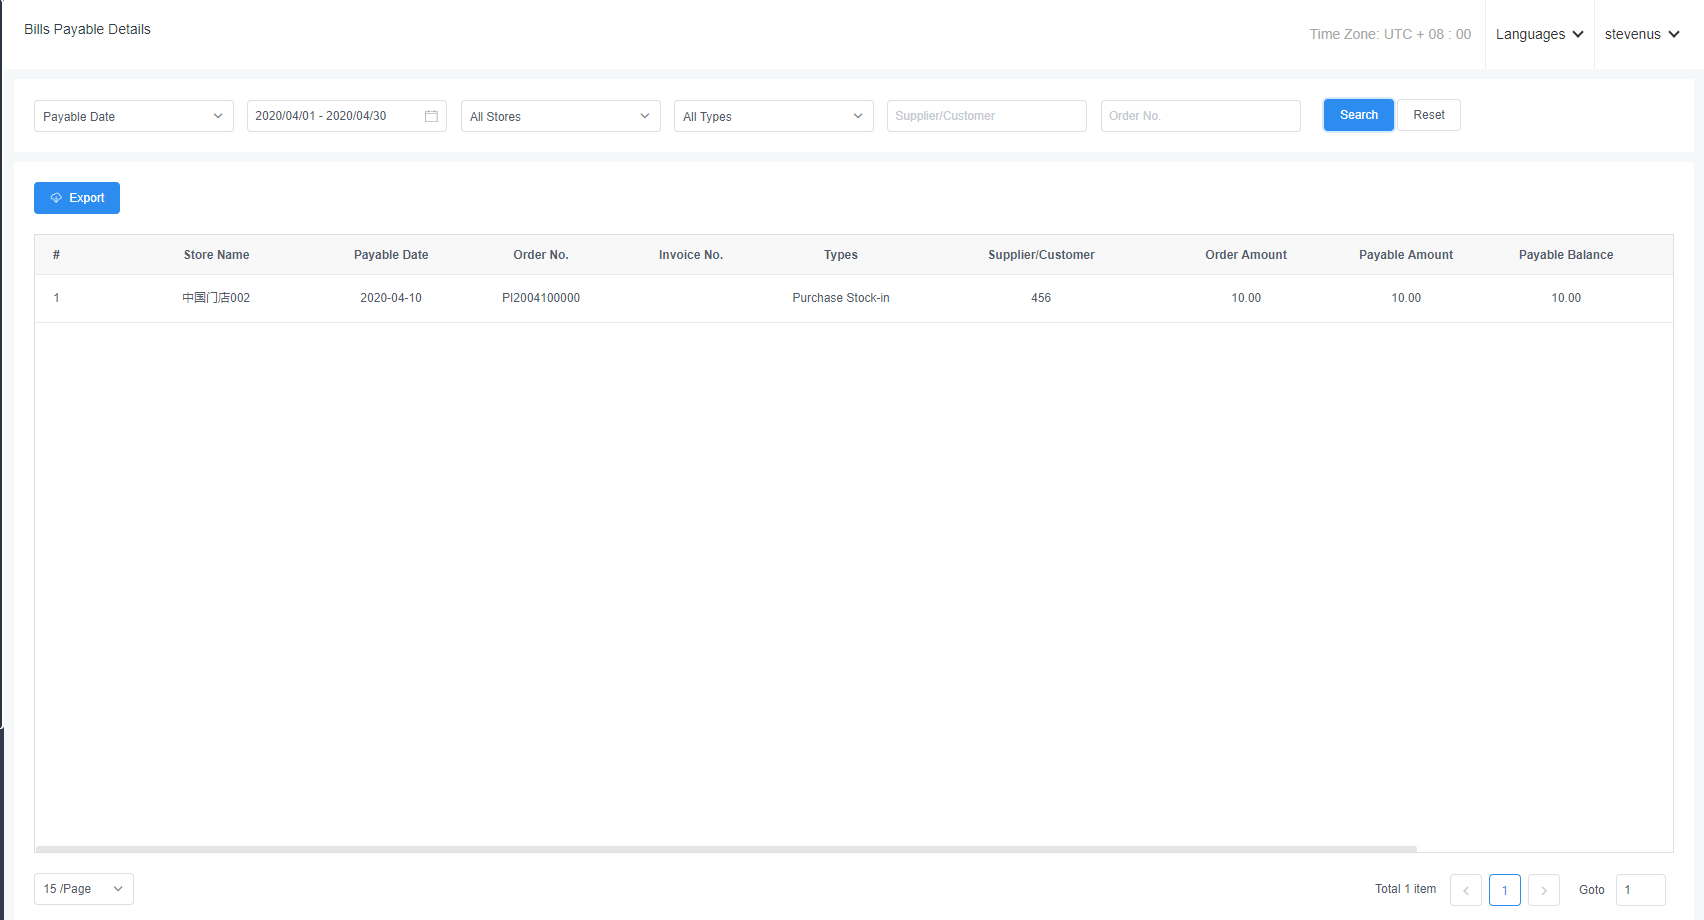Image resolution: width=1704 pixels, height=920 pixels.
Task: Click into the Order No. search field
Action: pyautogui.click(x=1200, y=116)
